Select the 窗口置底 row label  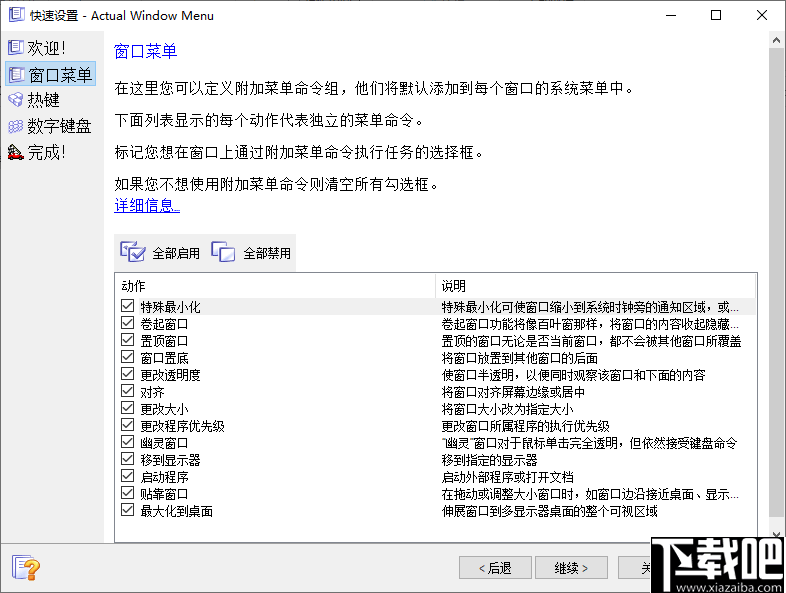click(164, 358)
